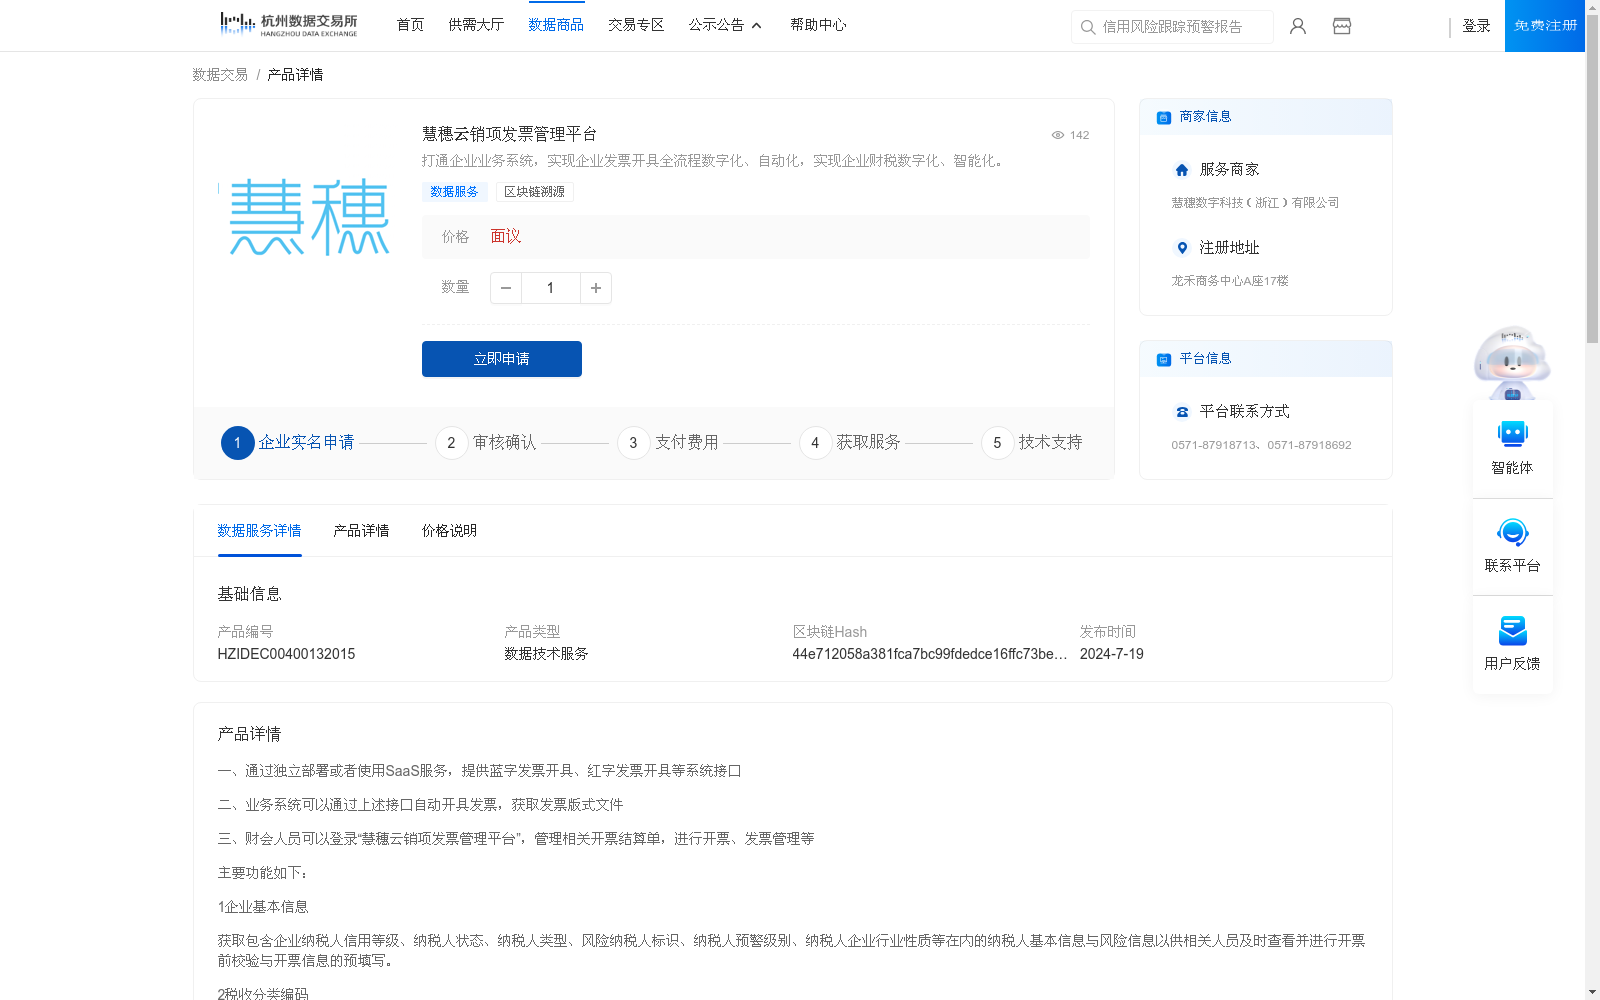
Task: Open the Hangzhou Data Exchange logo
Action: (288, 25)
